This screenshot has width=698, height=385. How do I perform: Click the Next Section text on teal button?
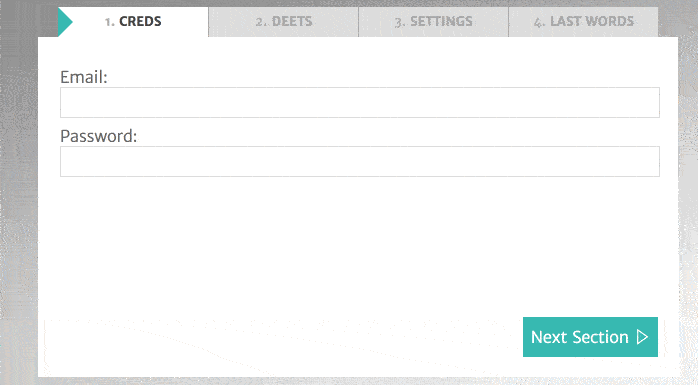[580, 337]
